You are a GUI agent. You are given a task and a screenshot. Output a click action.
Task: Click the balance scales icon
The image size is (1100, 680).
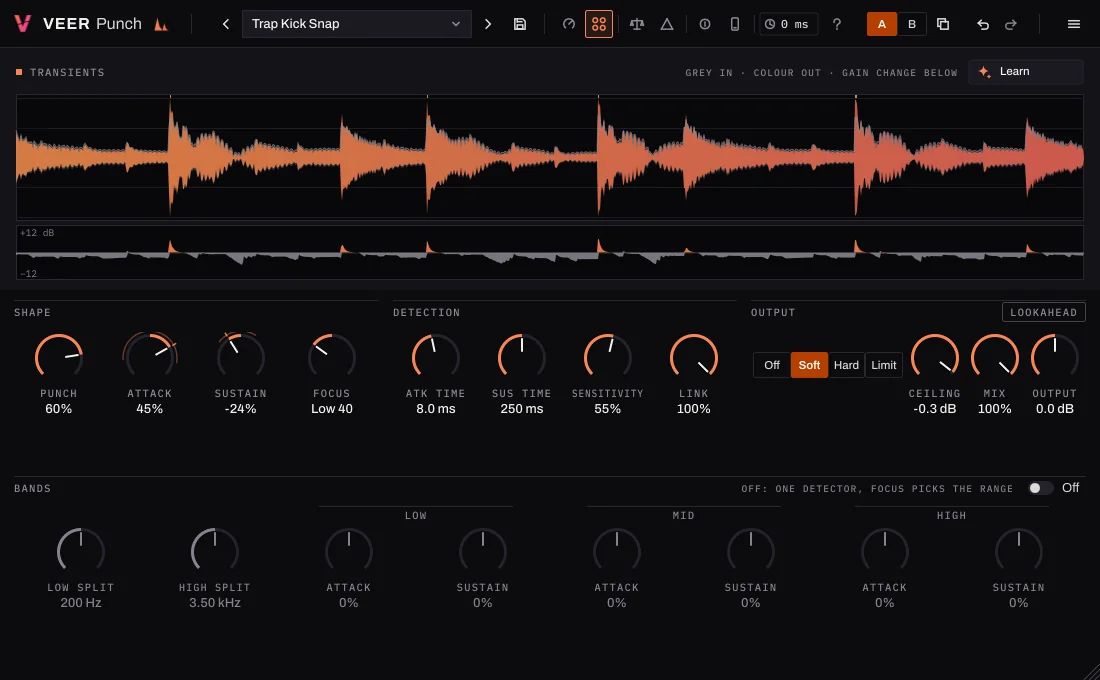click(x=637, y=24)
